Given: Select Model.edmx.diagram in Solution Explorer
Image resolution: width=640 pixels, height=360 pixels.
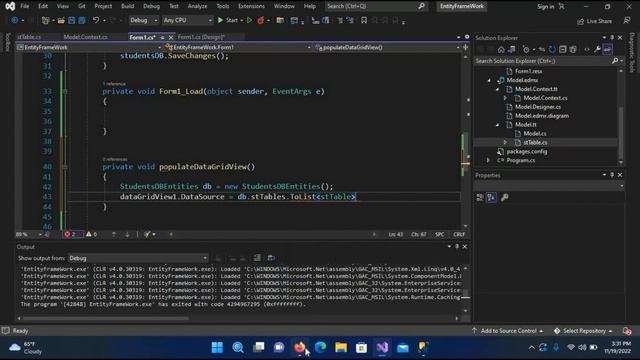Looking at the screenshot, I should tap(542, 116).
